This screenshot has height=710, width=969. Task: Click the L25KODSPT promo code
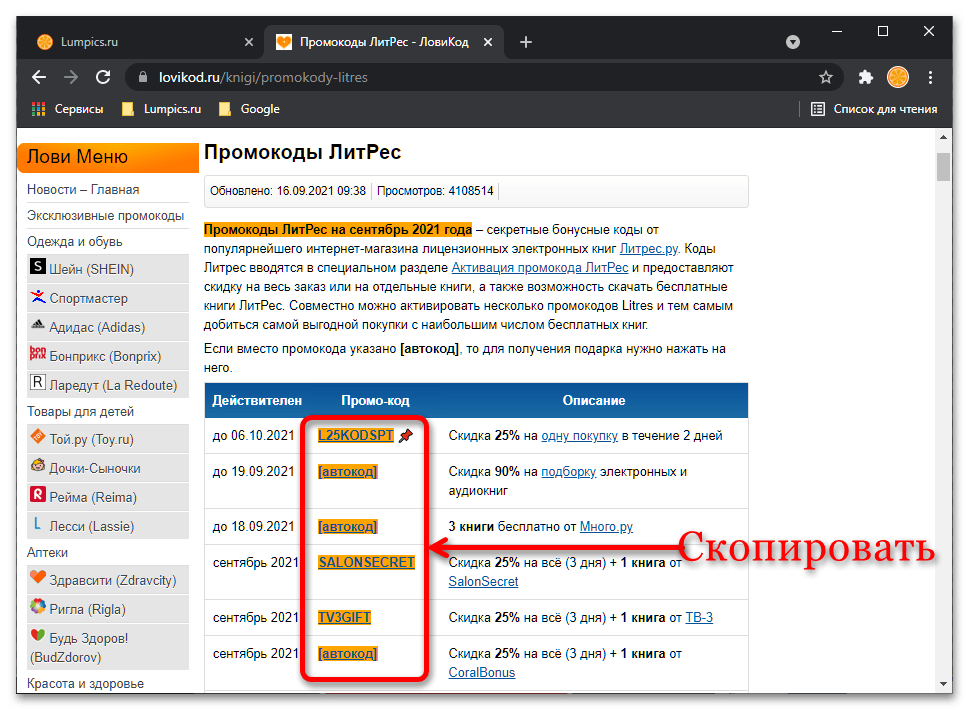(355, 436)
